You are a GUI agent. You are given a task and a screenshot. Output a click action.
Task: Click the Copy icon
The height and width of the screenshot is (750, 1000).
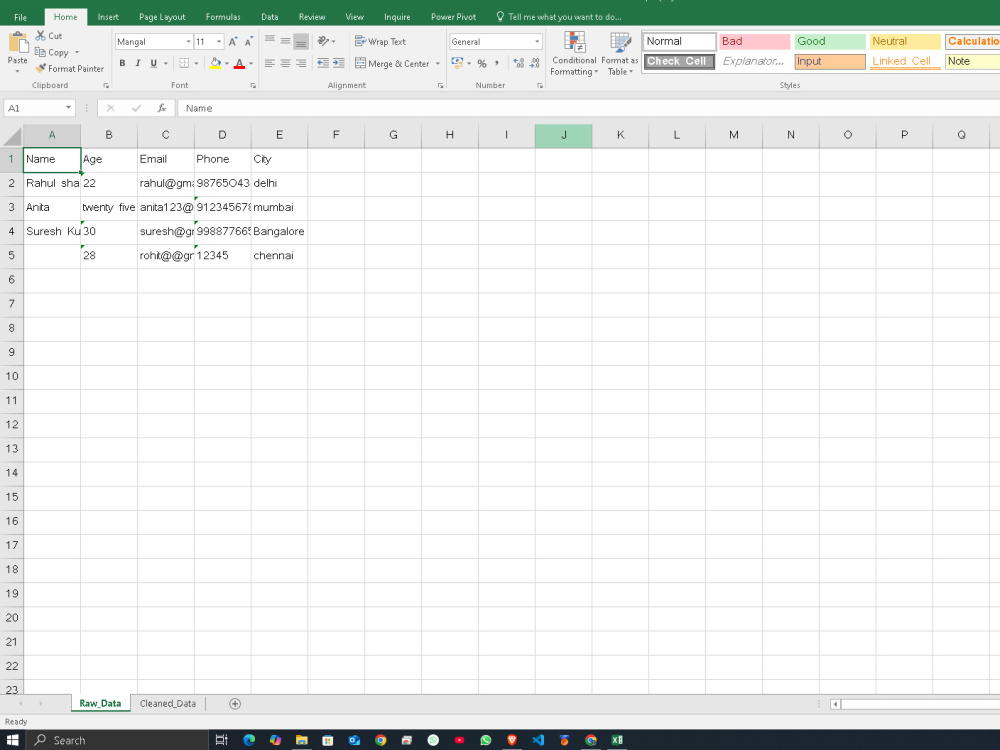[41, 52]
